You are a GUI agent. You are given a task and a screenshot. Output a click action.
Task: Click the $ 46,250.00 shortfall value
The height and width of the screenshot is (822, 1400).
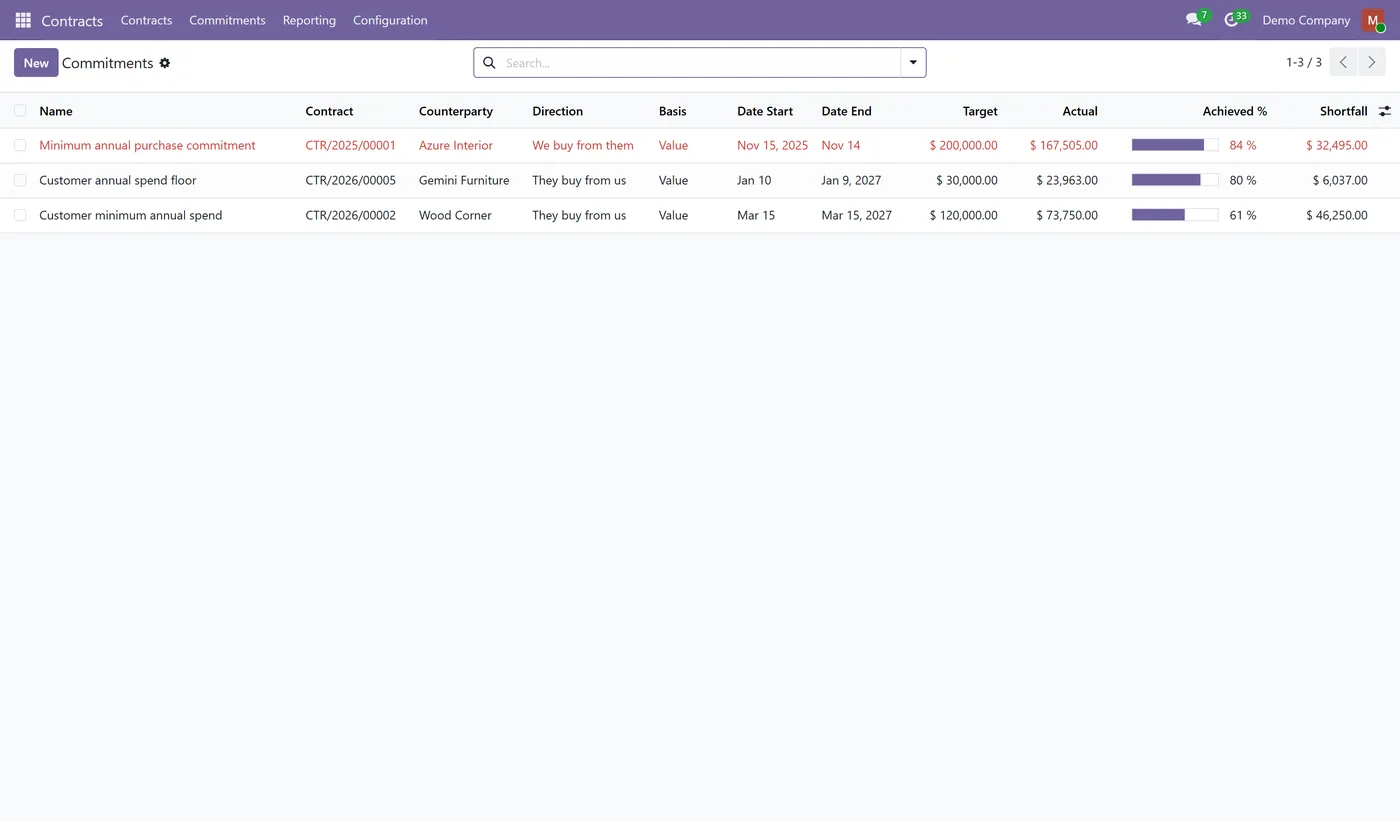tap(1337, 215)
